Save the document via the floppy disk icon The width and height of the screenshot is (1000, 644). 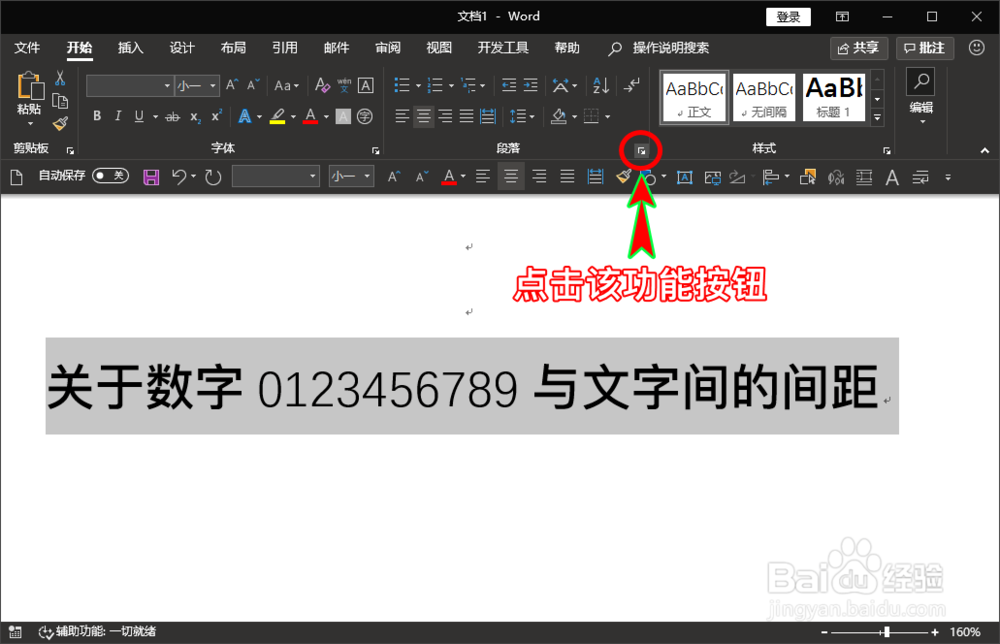pos(150,176)
